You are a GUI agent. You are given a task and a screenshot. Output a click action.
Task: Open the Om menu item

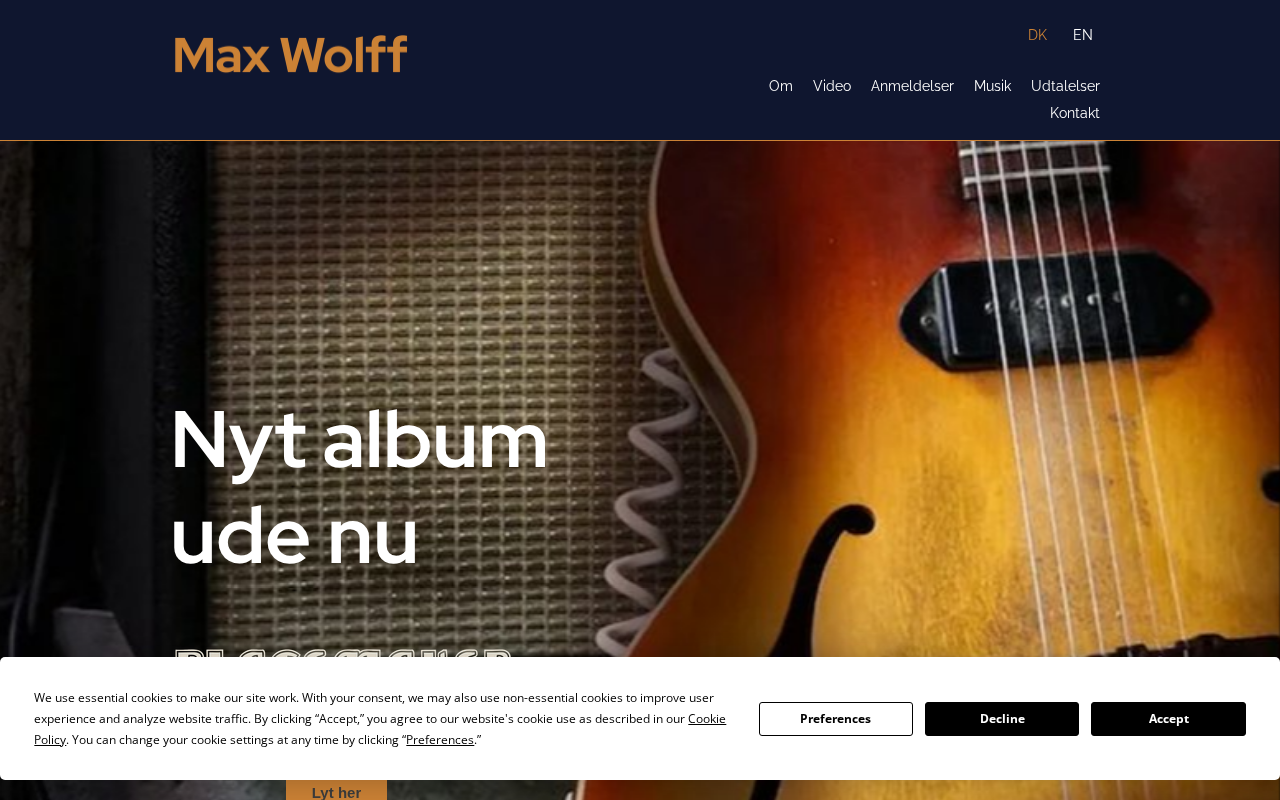781,86
